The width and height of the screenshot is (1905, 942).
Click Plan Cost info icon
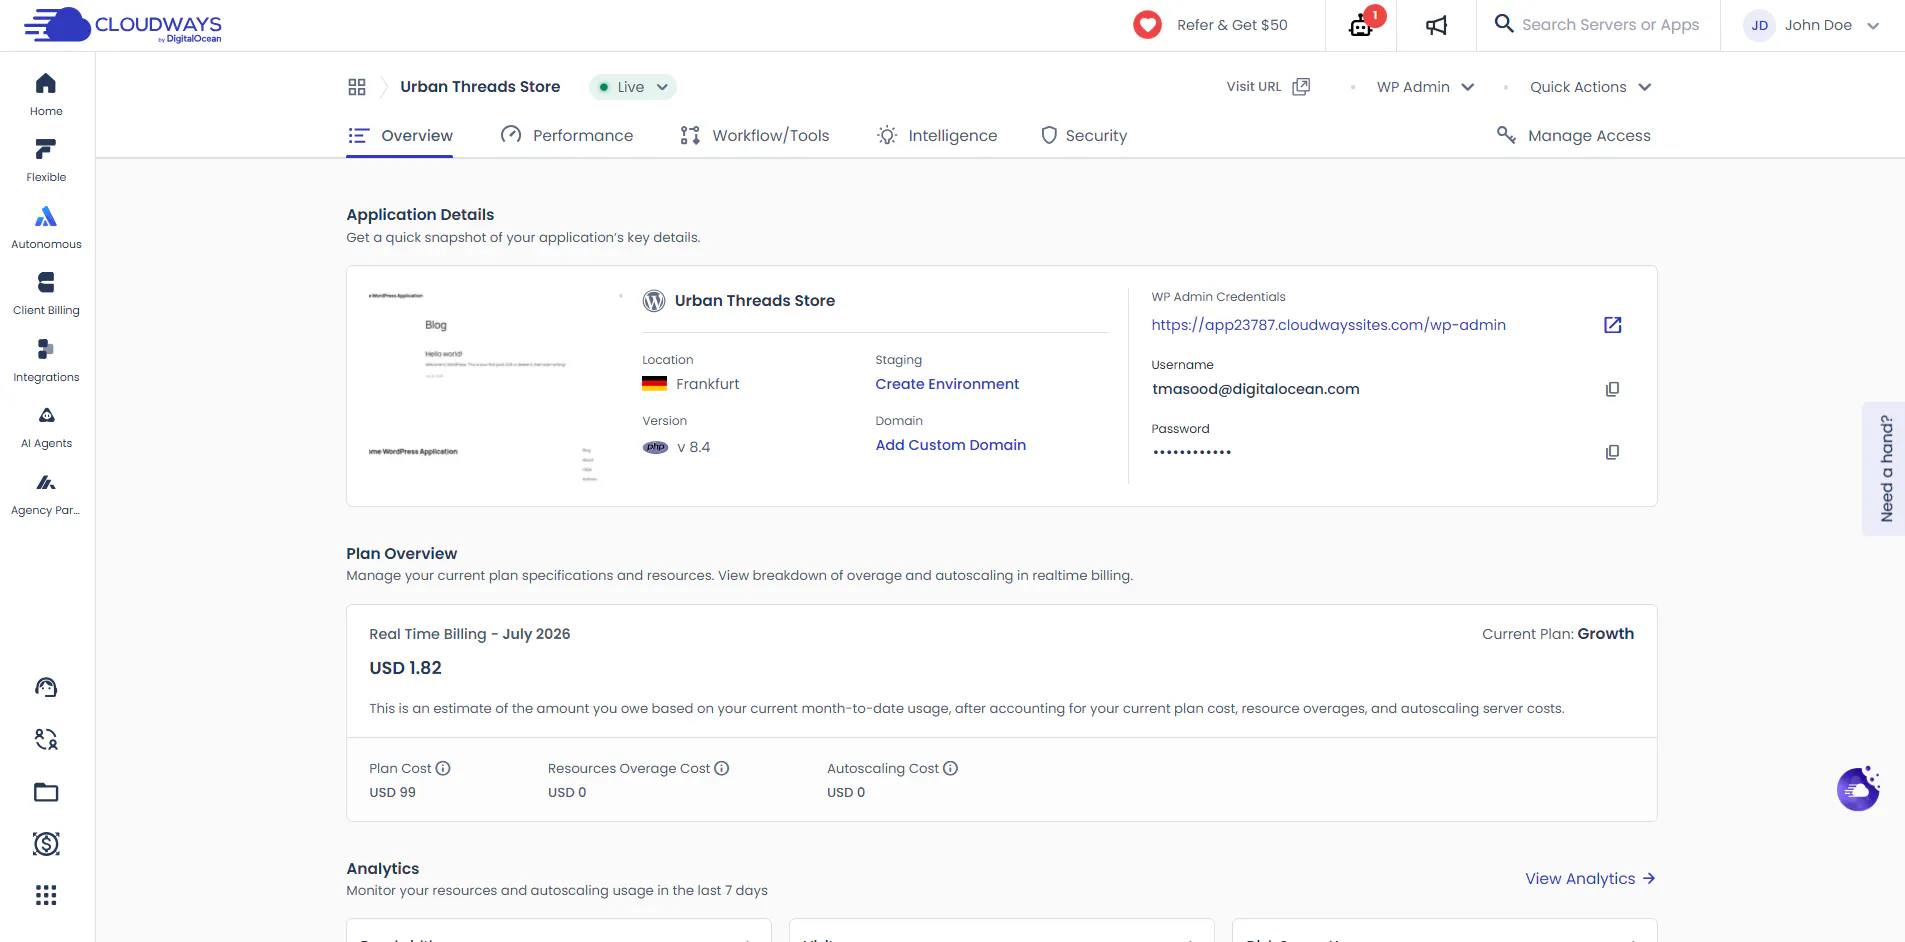(x=443, y=768)
